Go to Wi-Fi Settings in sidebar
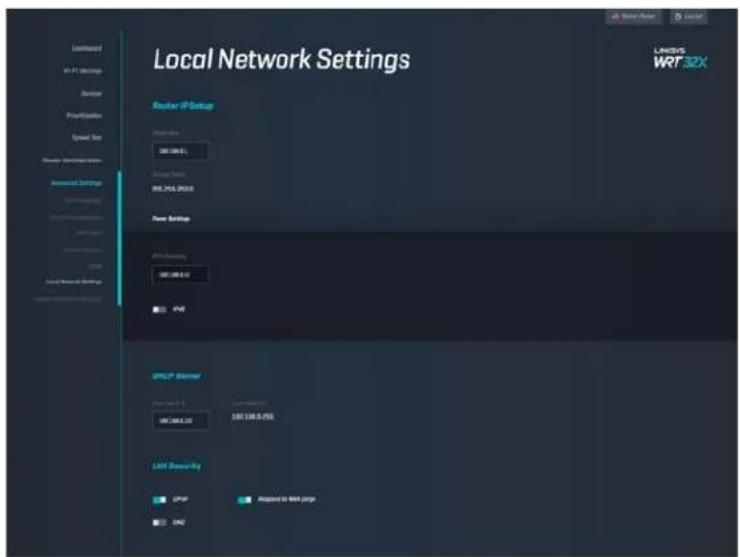The height and width of the screenshot is (557, 740). click(83, 71)
